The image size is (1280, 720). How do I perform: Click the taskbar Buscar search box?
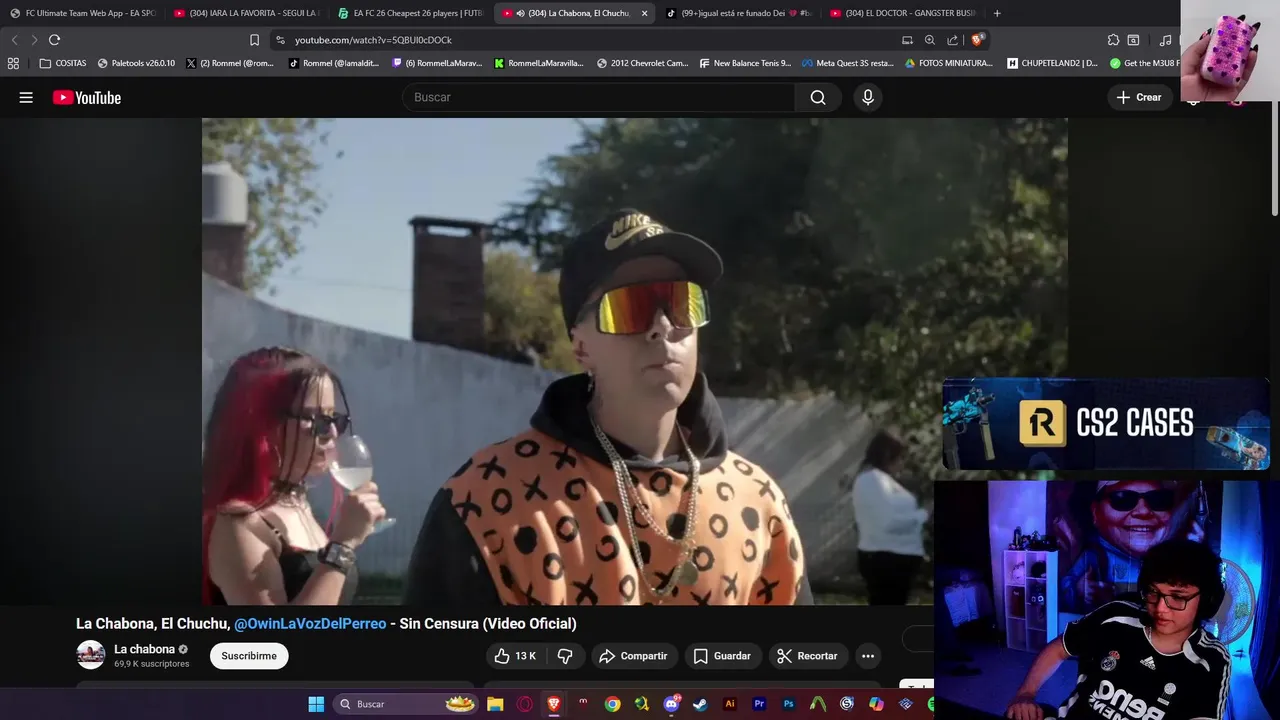(x=405, y=704)
